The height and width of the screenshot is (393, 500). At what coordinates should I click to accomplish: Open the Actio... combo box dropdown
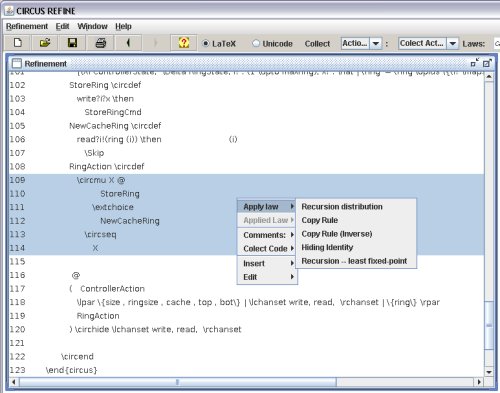tap(376, 44)
